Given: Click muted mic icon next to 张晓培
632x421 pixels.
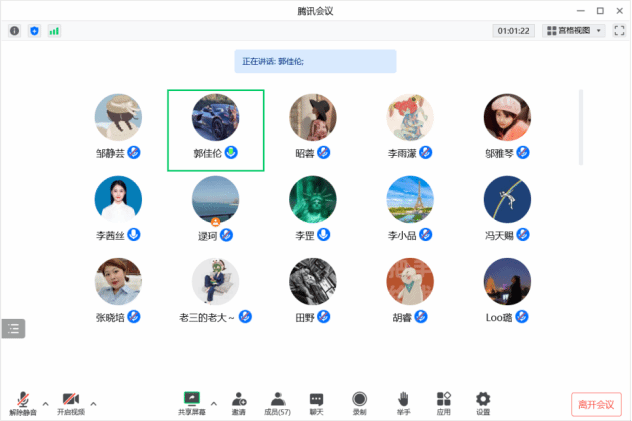Looking at the screenshot, I should (x=134, y=317).
